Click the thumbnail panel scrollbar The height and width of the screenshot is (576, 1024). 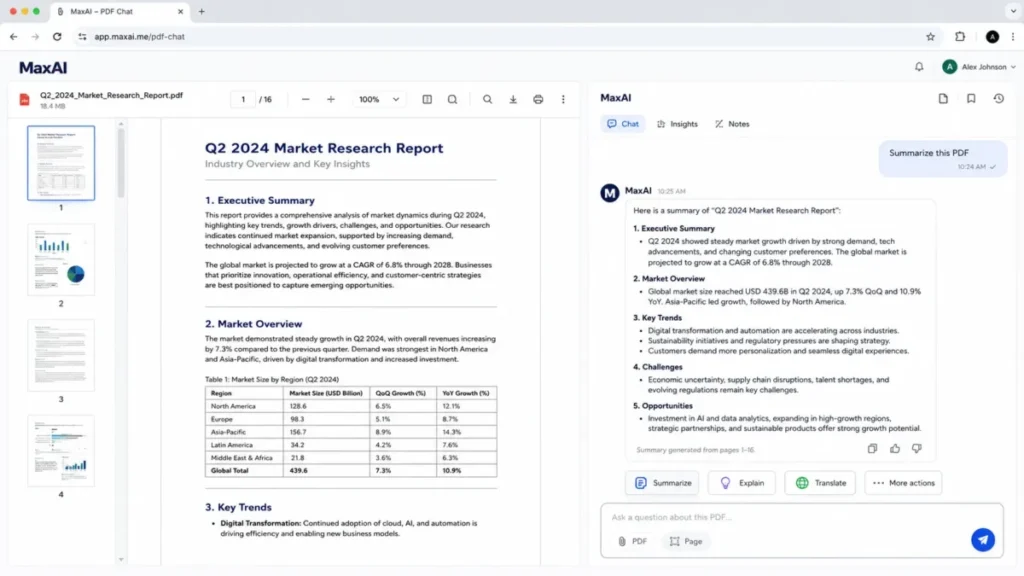[121, 163]
